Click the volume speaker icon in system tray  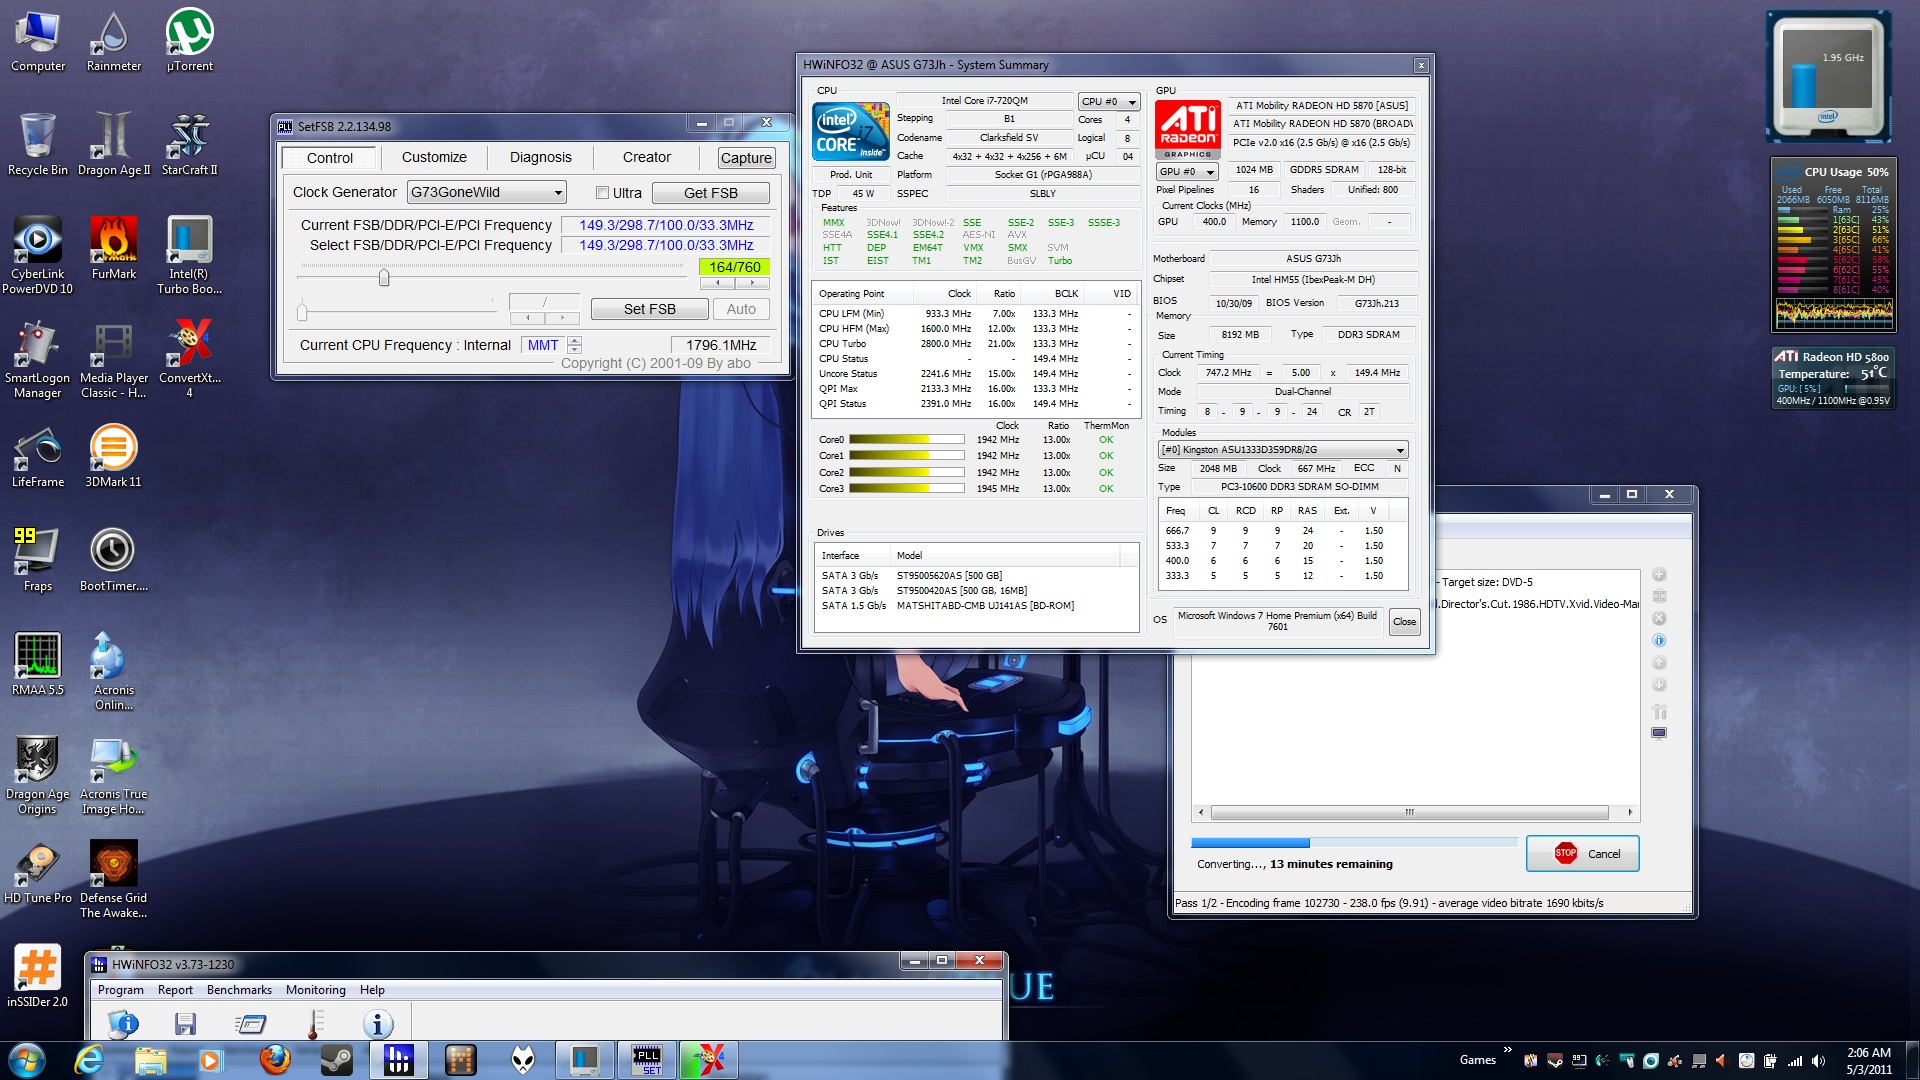tap(1819, 1060)
